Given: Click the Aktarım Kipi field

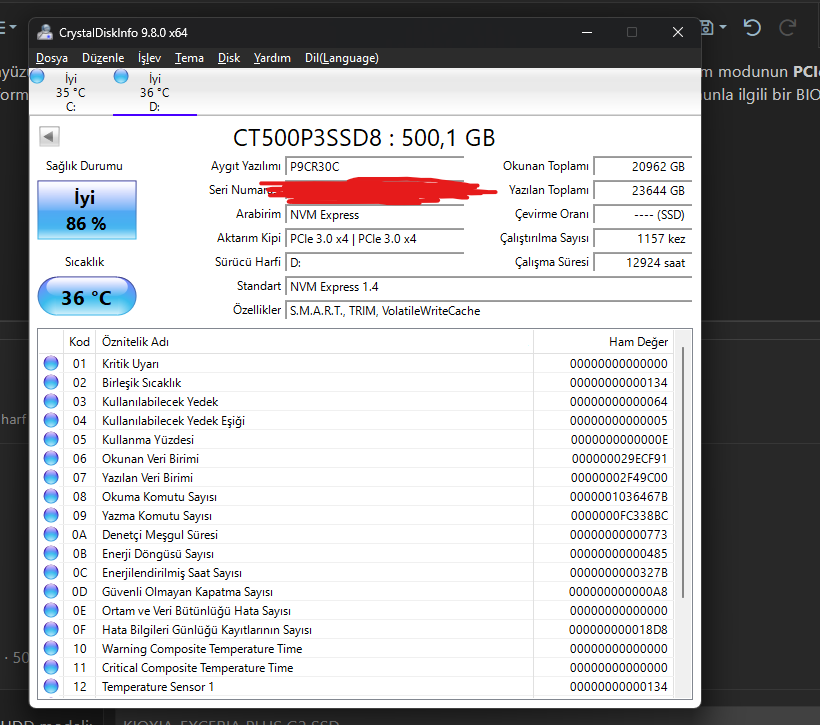Looking at the screenshot, I should click(x=374, y=239).
